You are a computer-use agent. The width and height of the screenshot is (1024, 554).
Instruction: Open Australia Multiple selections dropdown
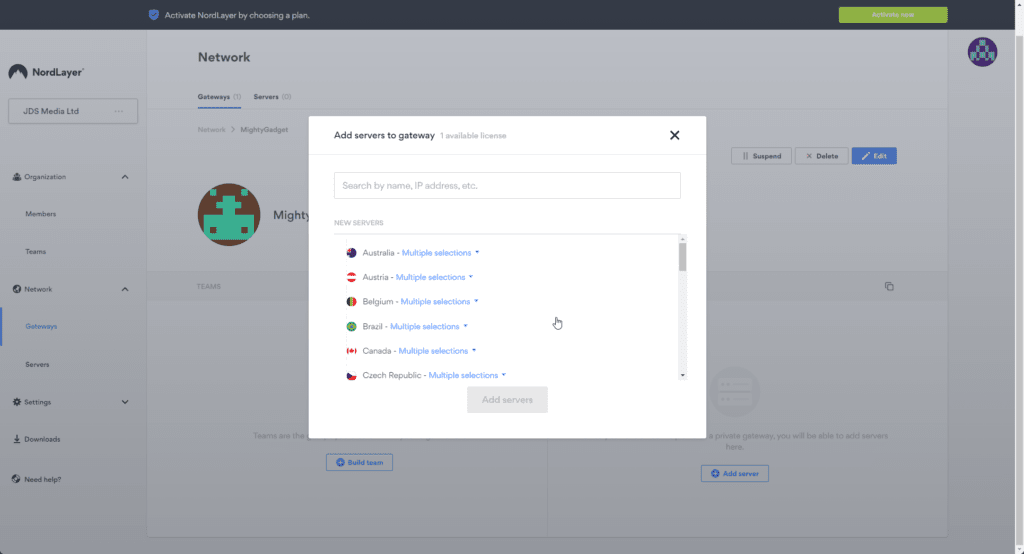coord(440,253)
